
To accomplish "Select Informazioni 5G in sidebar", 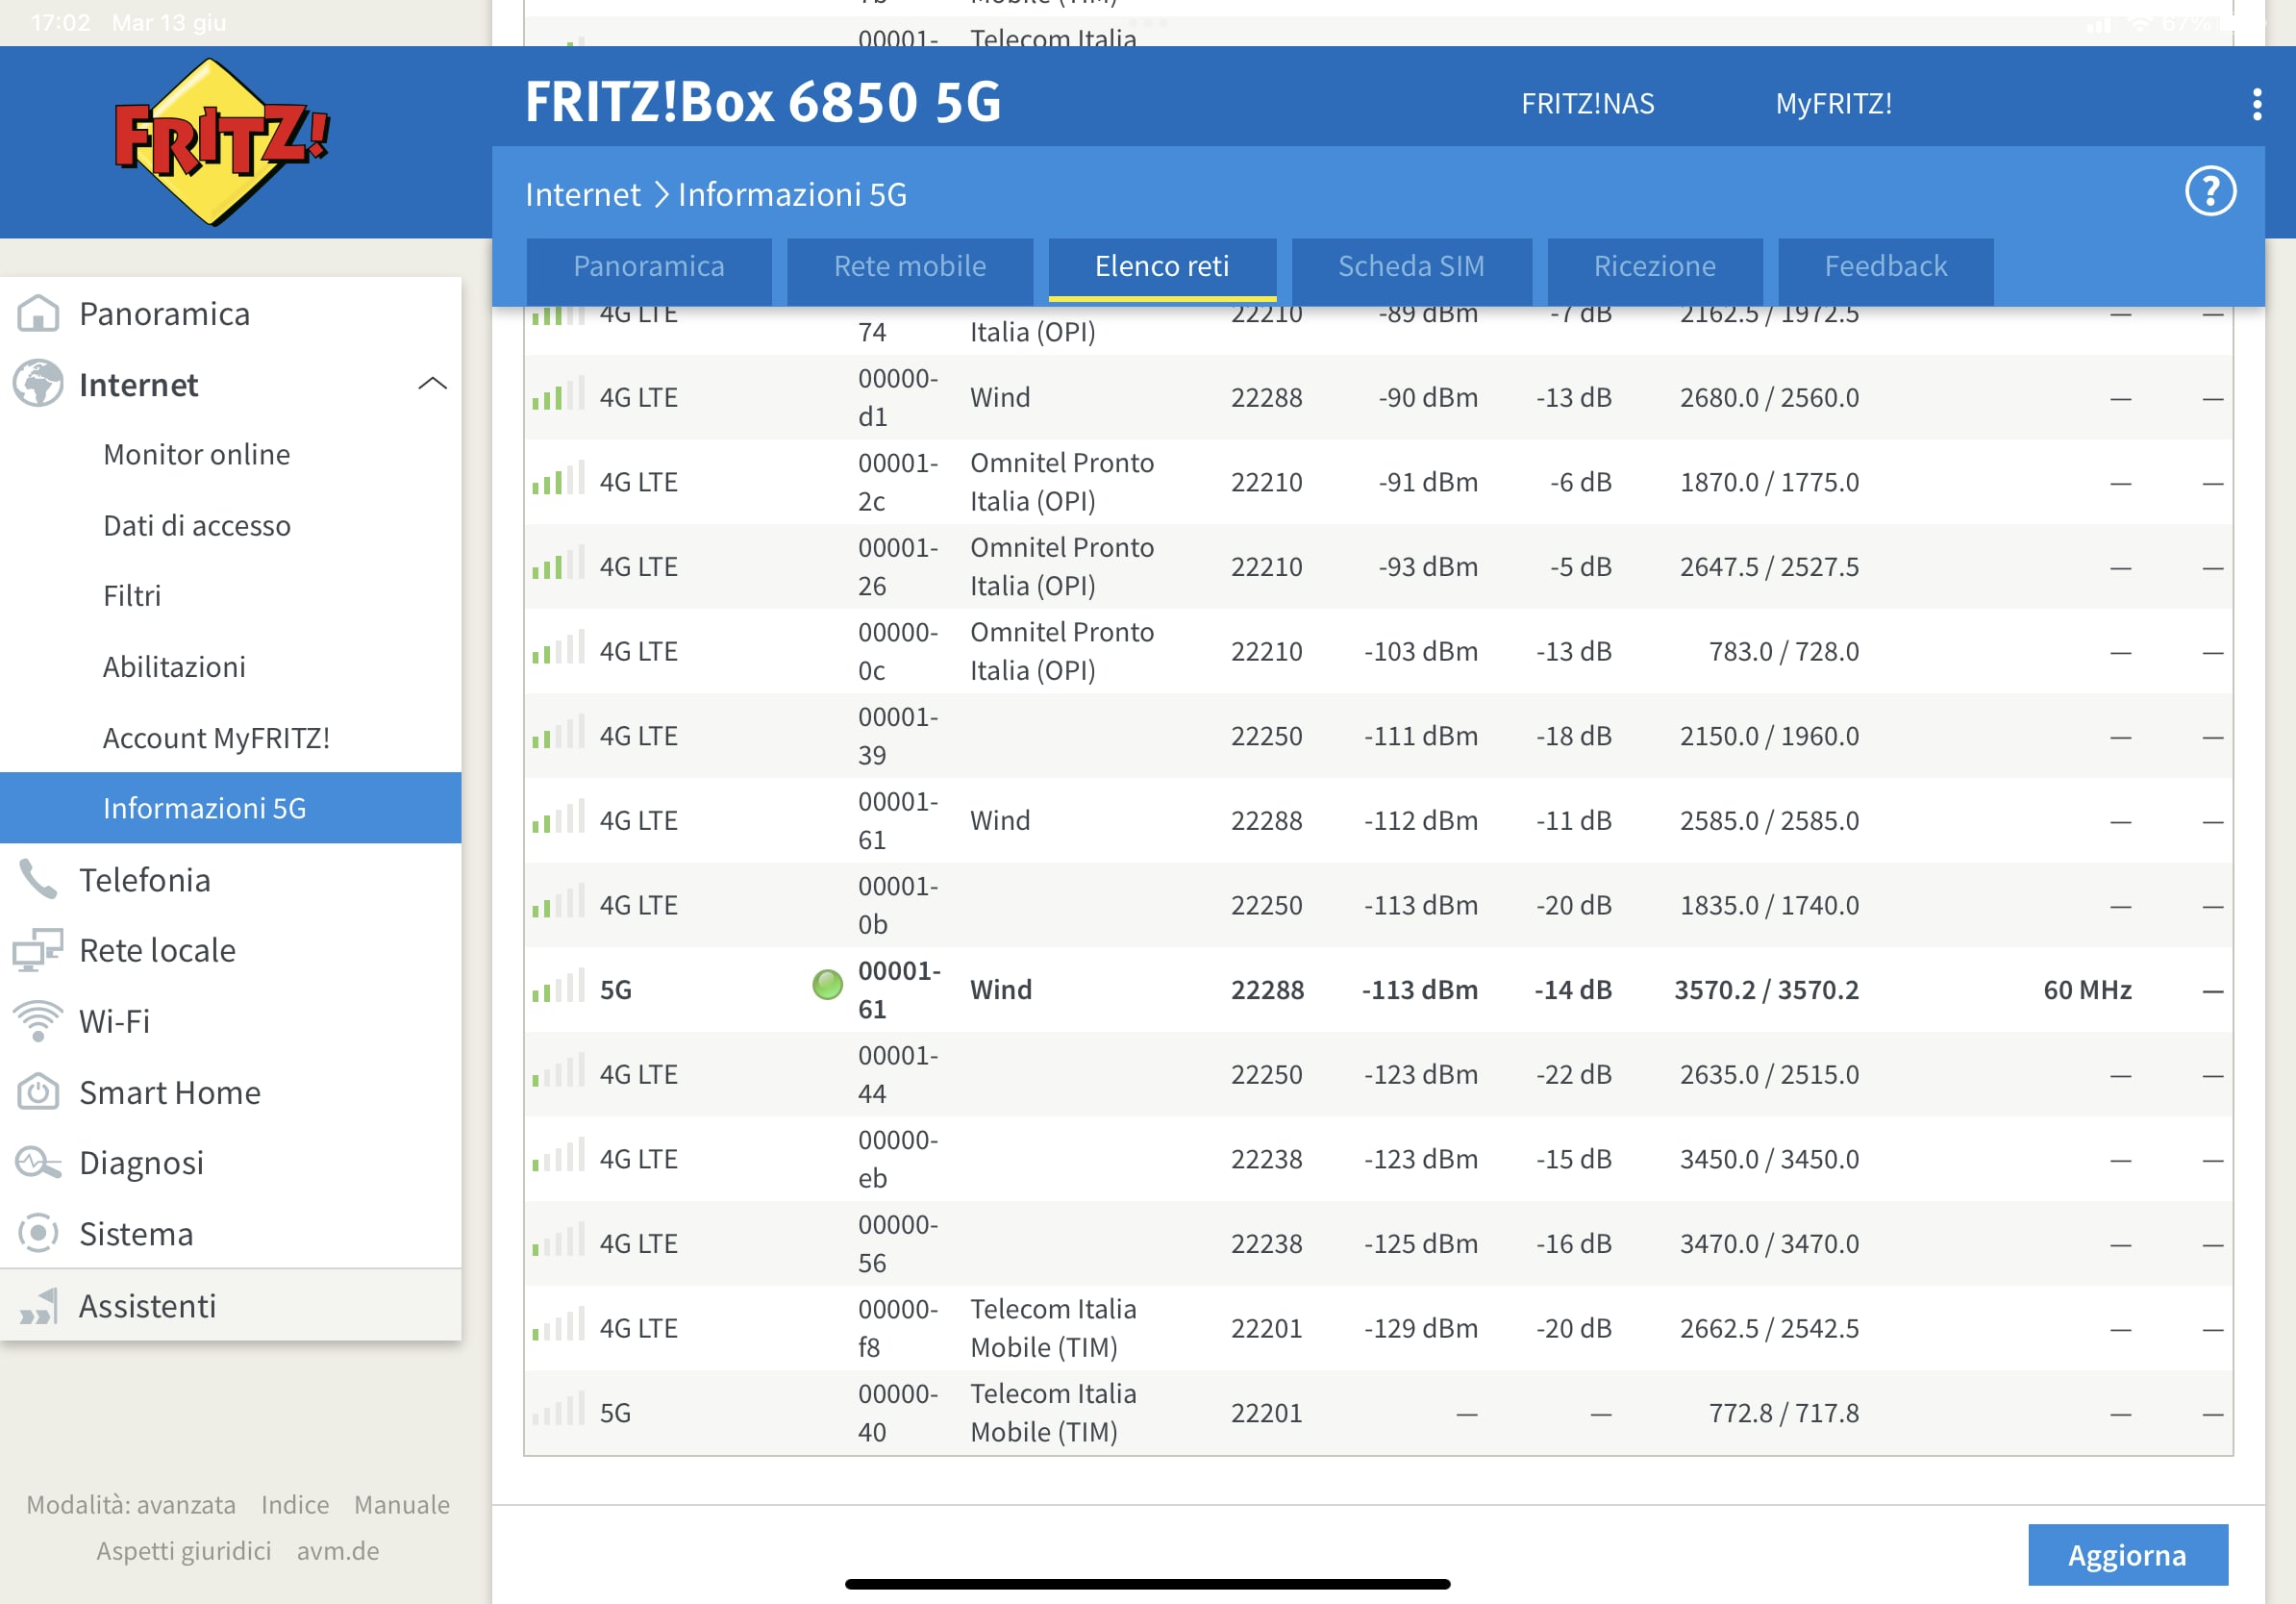I will (x=230, y=808).
